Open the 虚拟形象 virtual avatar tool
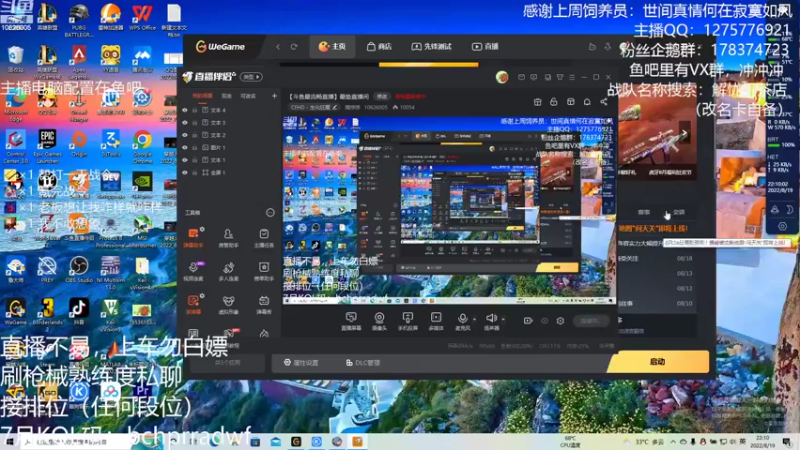 (x=228, y=304)
